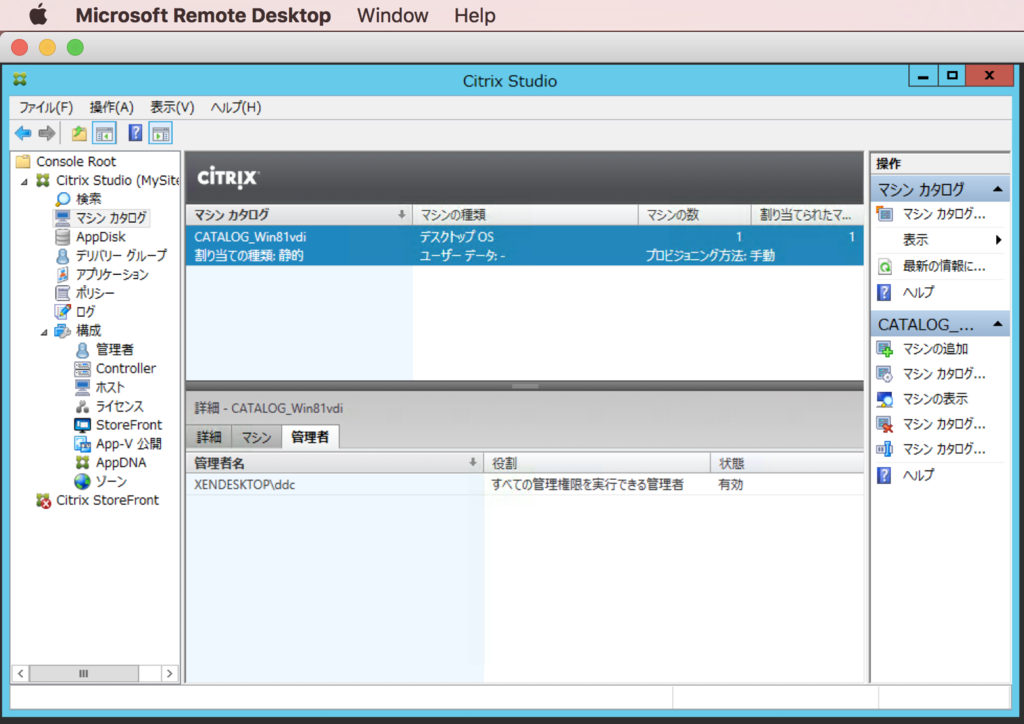Click the tree pane horizontal scrollbar thumb
This screenshot has width=1024, height=724.
pyautogui.click(x=84, y=673)
